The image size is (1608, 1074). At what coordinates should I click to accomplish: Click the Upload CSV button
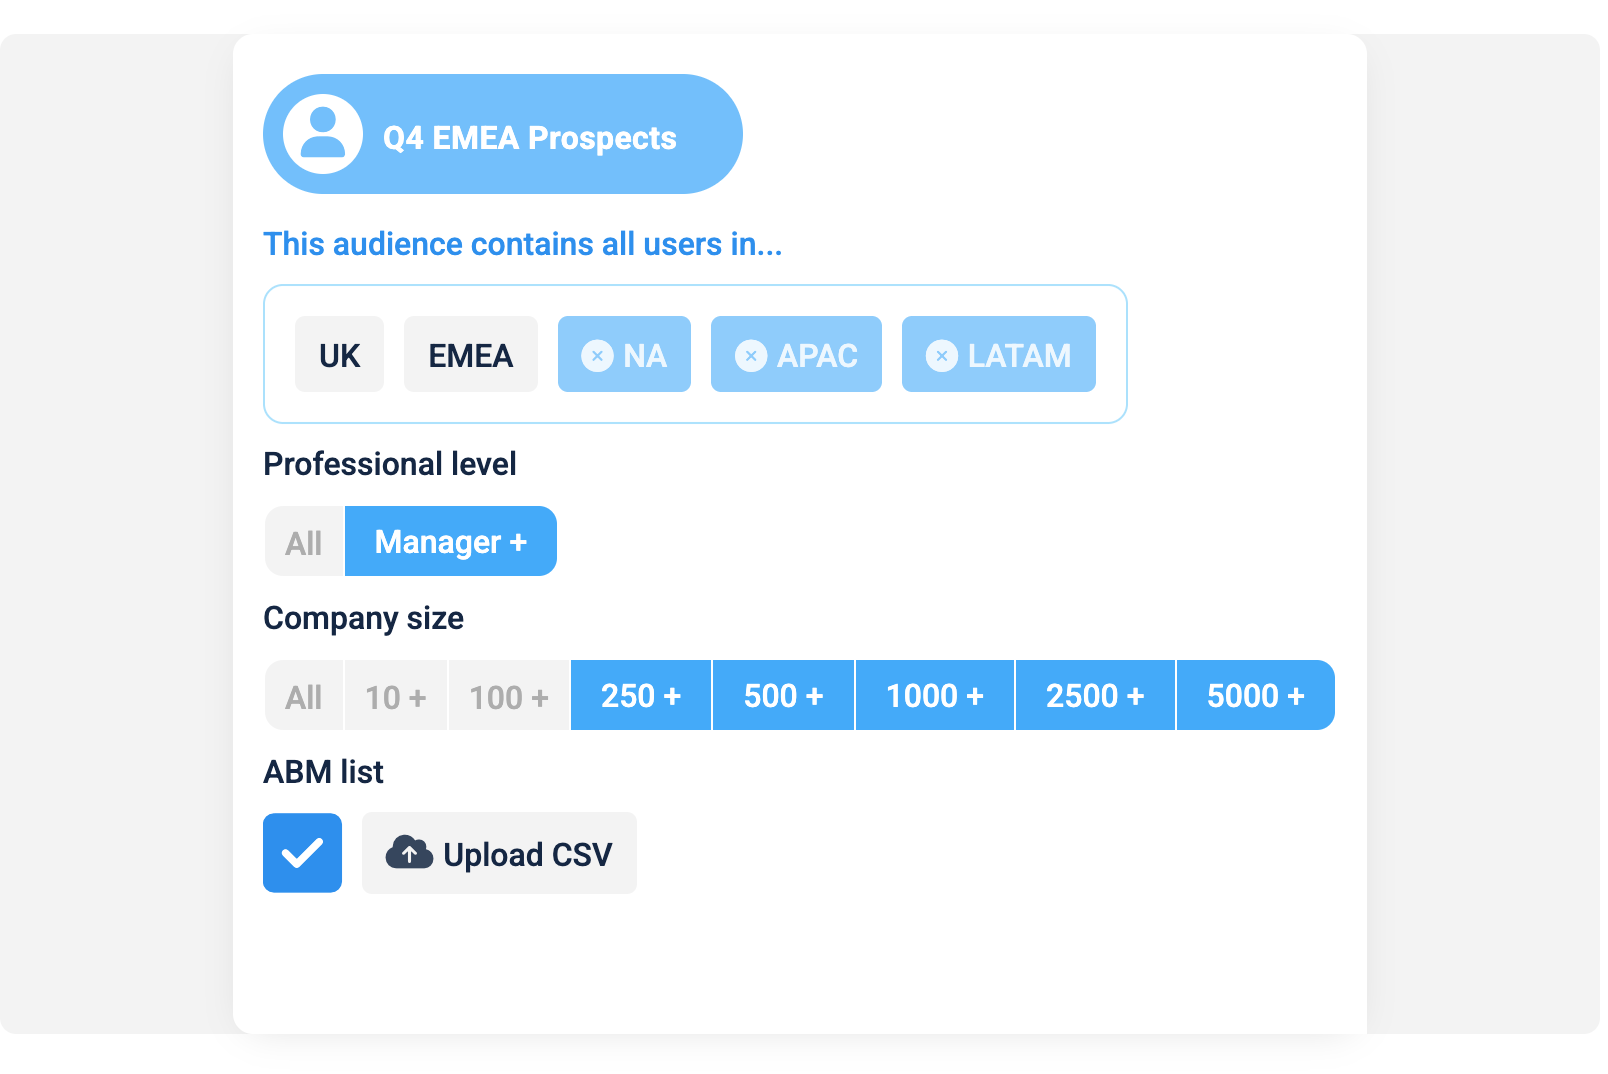point(499,853)
